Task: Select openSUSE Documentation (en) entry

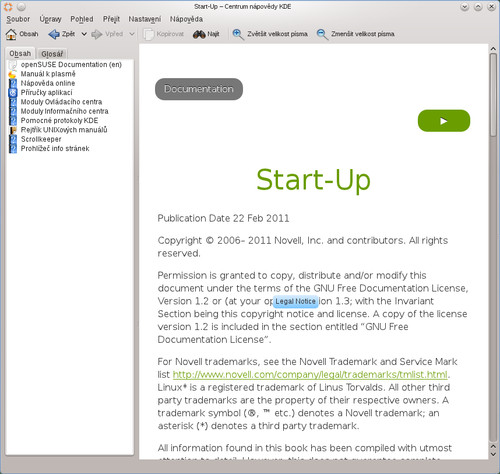Action: 71,65
